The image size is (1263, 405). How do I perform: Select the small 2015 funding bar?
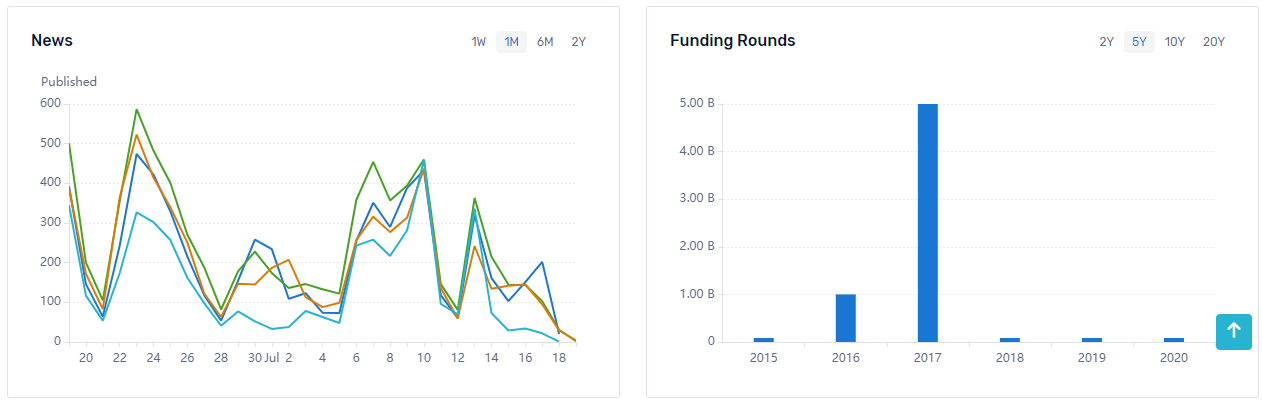[x=763, y=339]
